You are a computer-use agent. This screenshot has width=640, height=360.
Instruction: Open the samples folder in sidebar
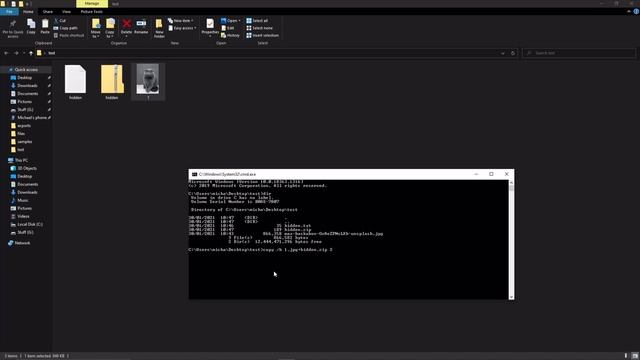24,142
